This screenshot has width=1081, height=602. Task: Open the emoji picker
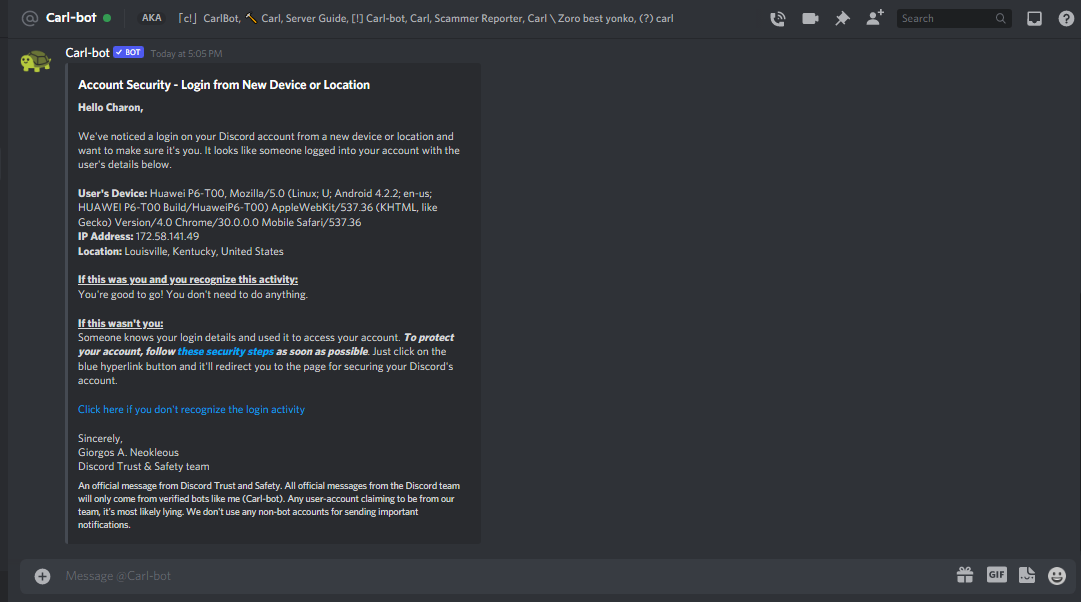[1057, 576]
